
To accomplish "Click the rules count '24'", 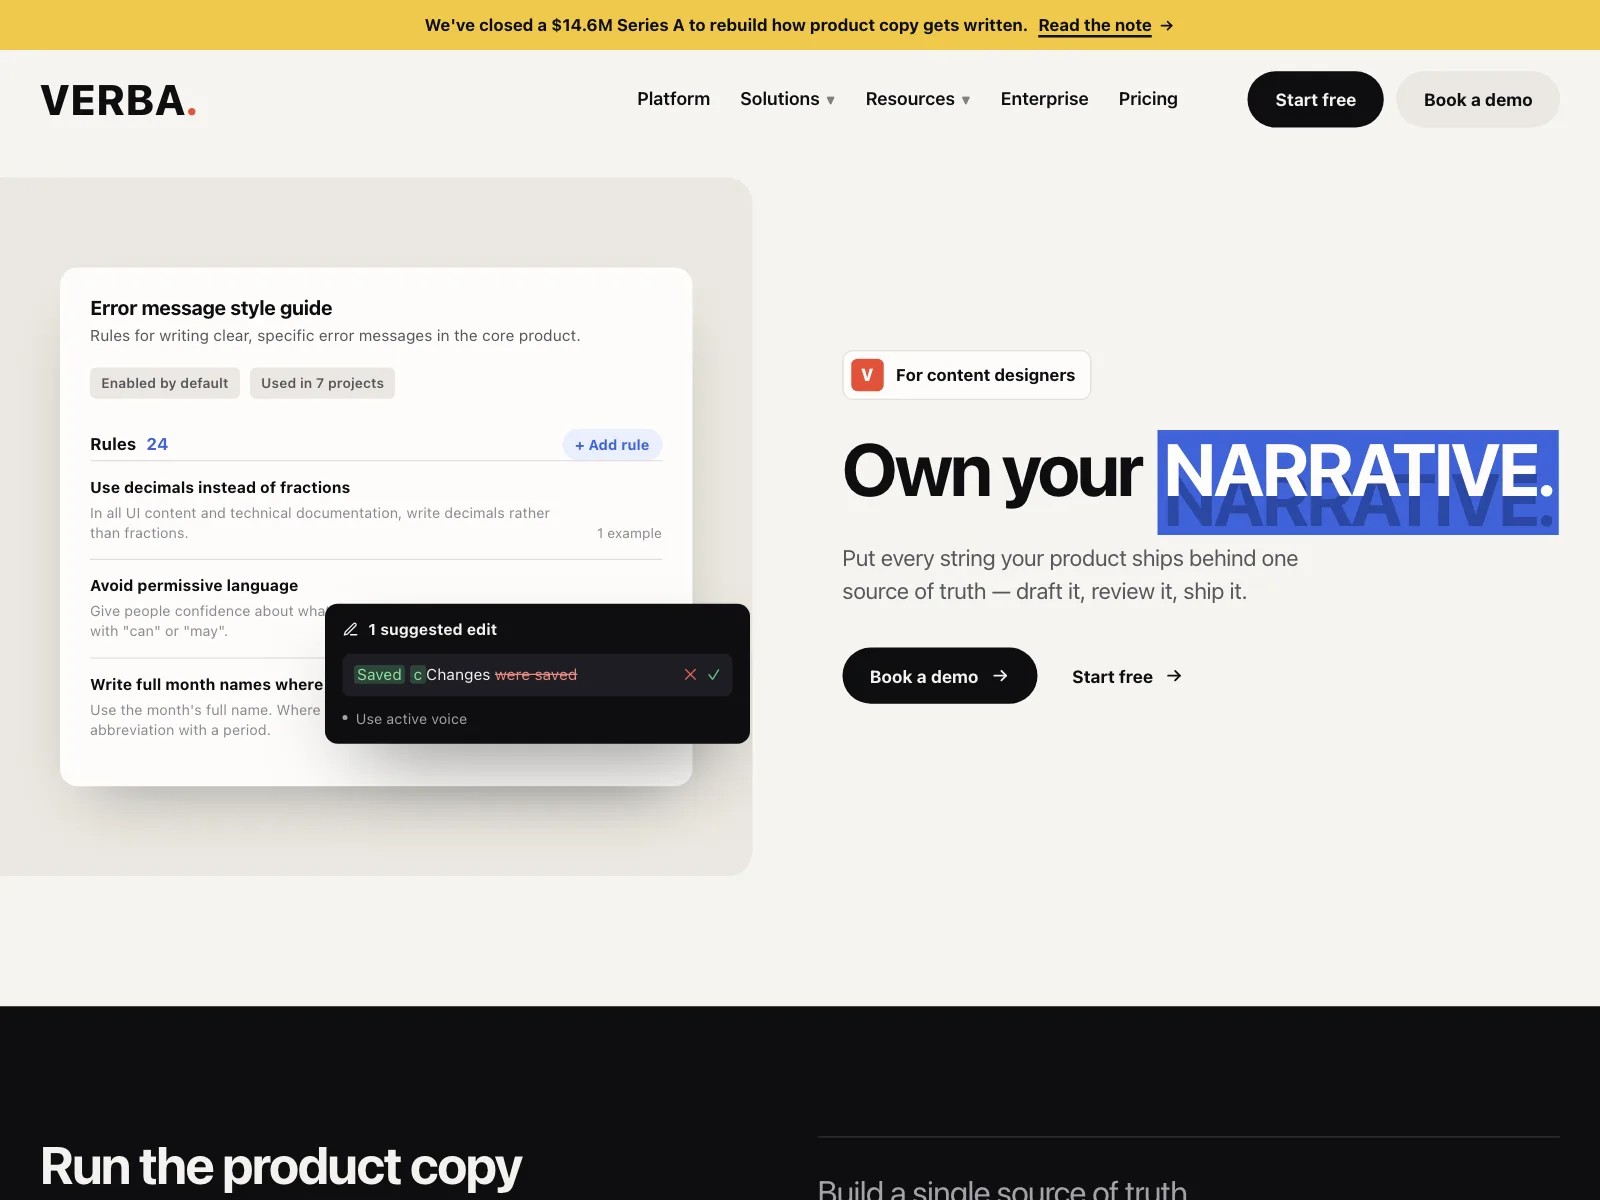I will (x=157, y=444).
